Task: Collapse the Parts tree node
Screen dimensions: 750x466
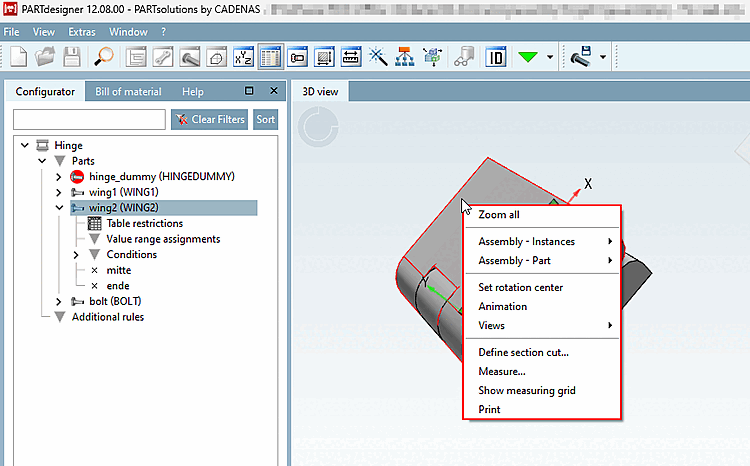Action: (x=42, y=161)
